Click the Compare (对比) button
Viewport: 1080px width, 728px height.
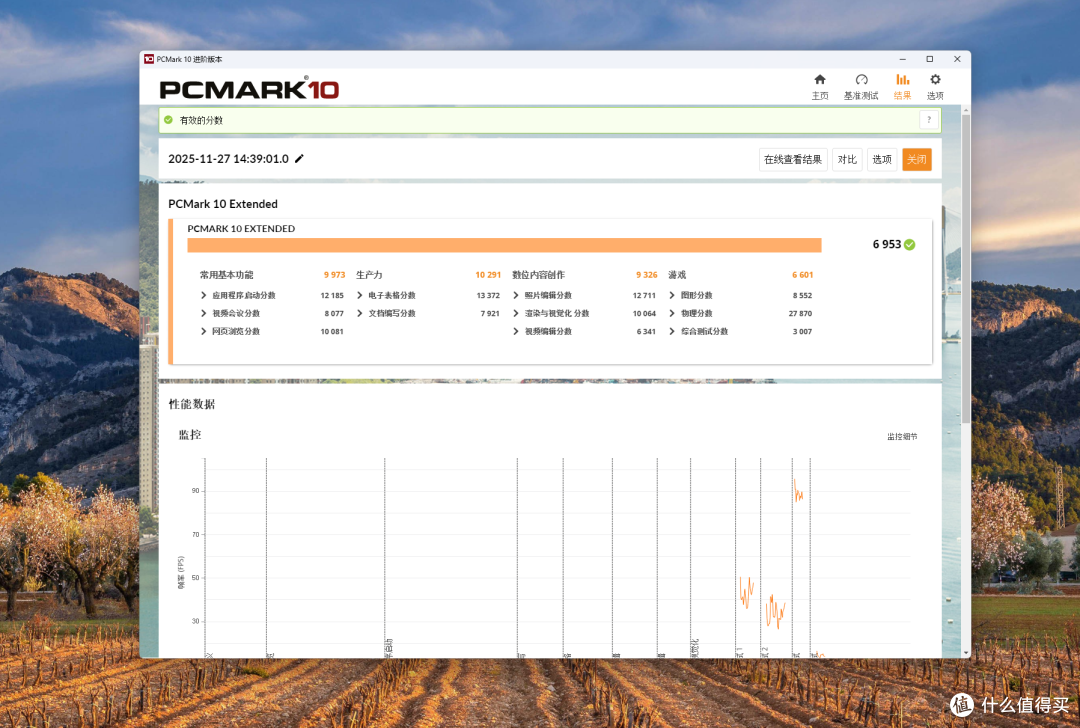[847, 159]
